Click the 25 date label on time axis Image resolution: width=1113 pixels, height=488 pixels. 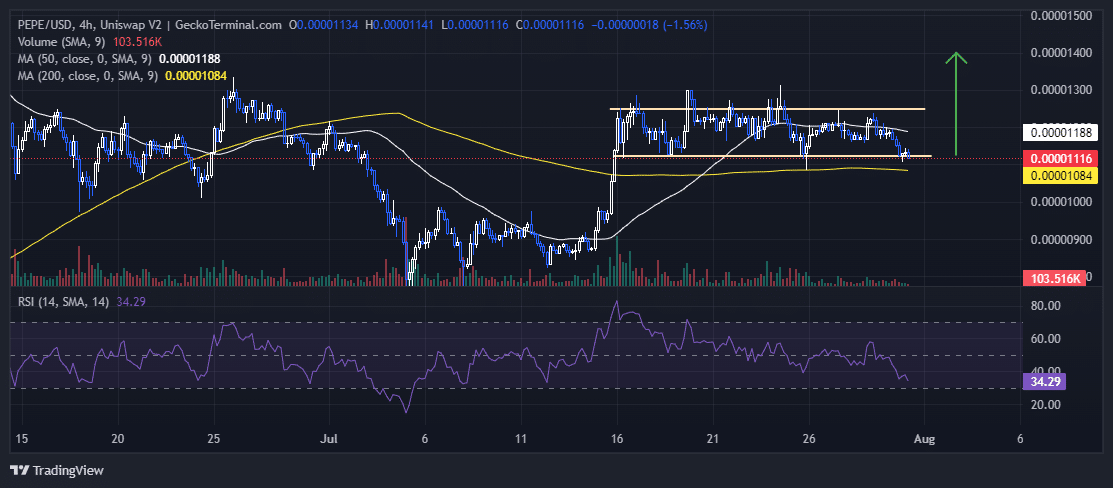point(214,439)
